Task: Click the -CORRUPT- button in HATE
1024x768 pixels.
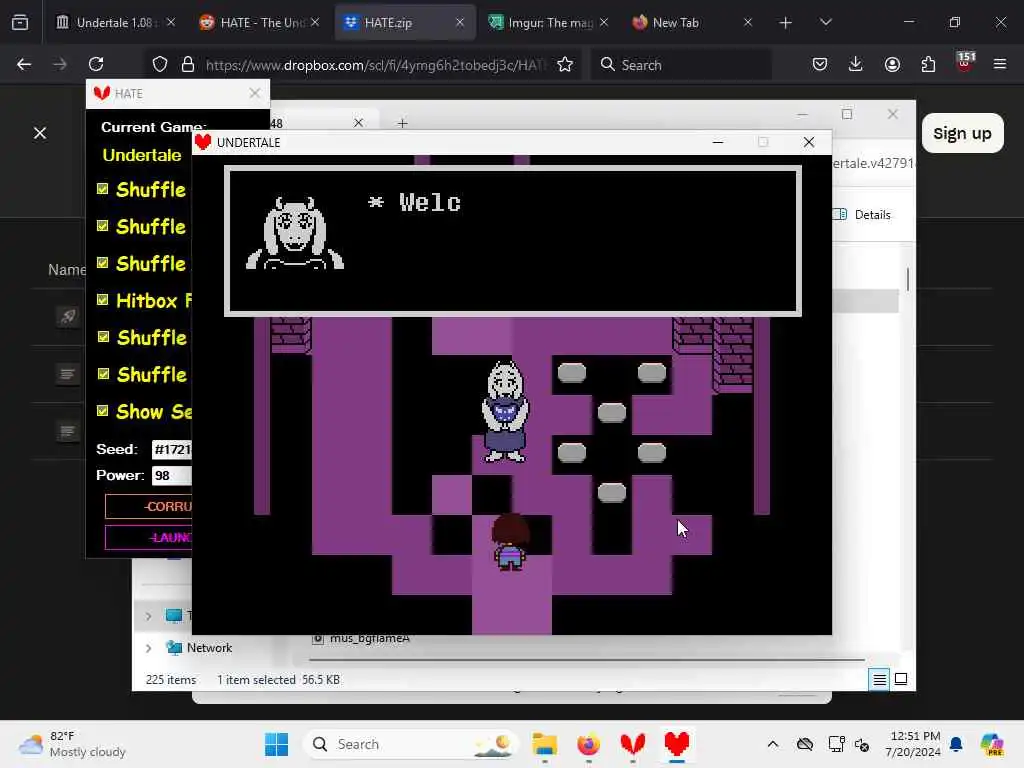Action: [149, 507]
